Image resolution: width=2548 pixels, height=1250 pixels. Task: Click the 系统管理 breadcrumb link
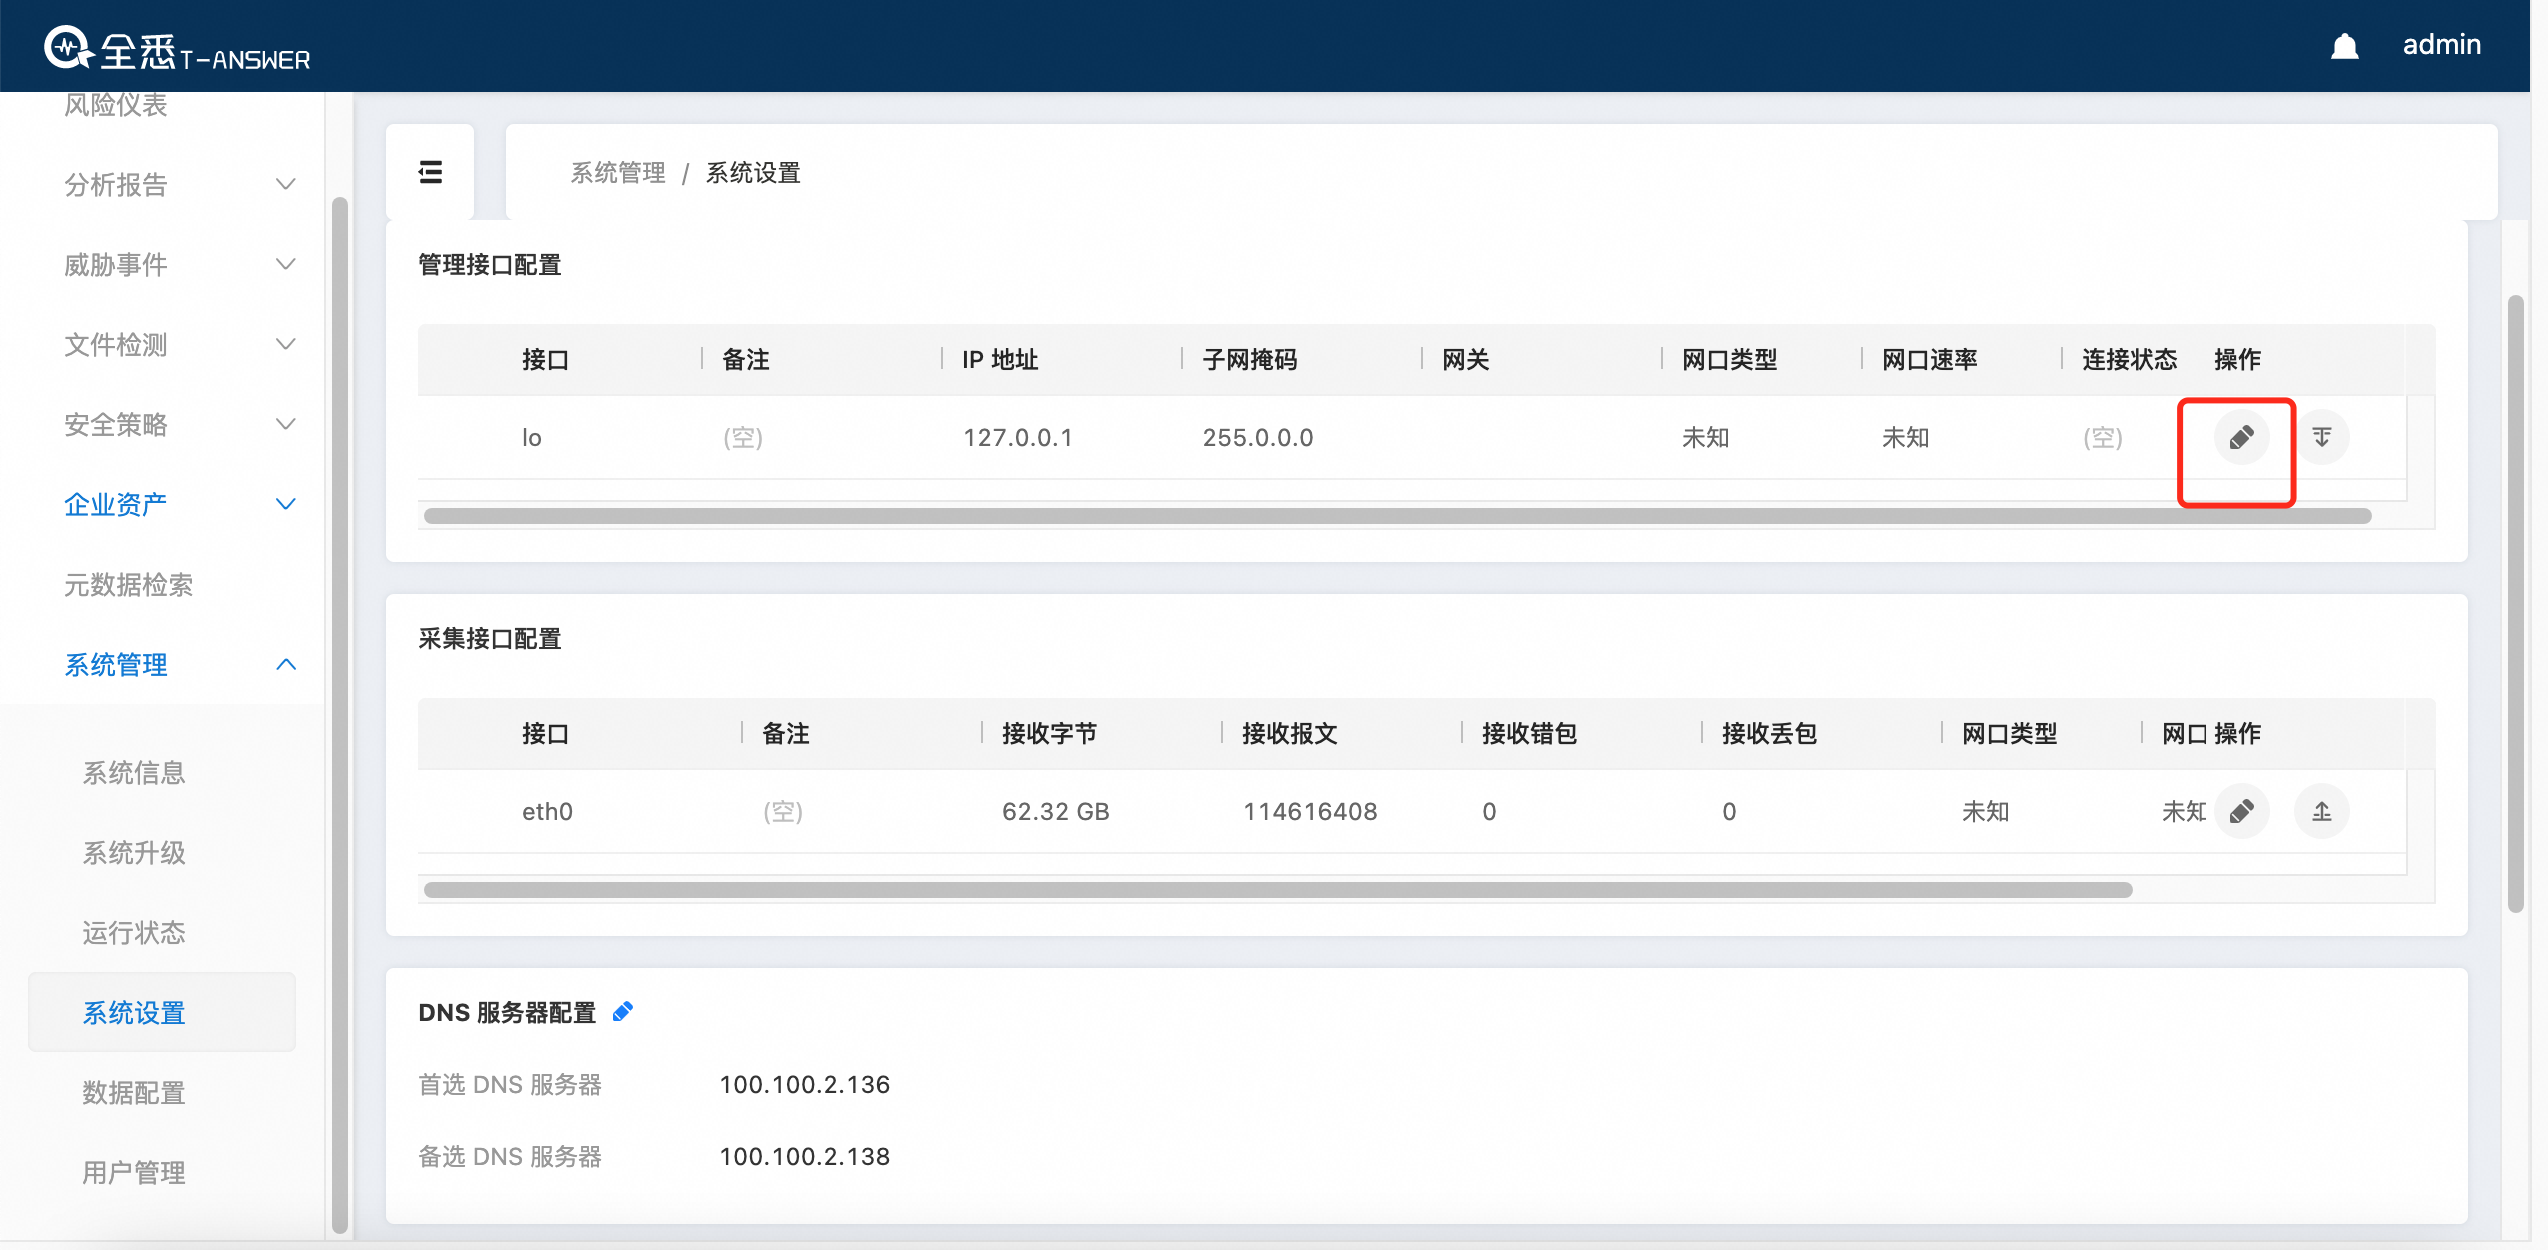pos(617,173)
